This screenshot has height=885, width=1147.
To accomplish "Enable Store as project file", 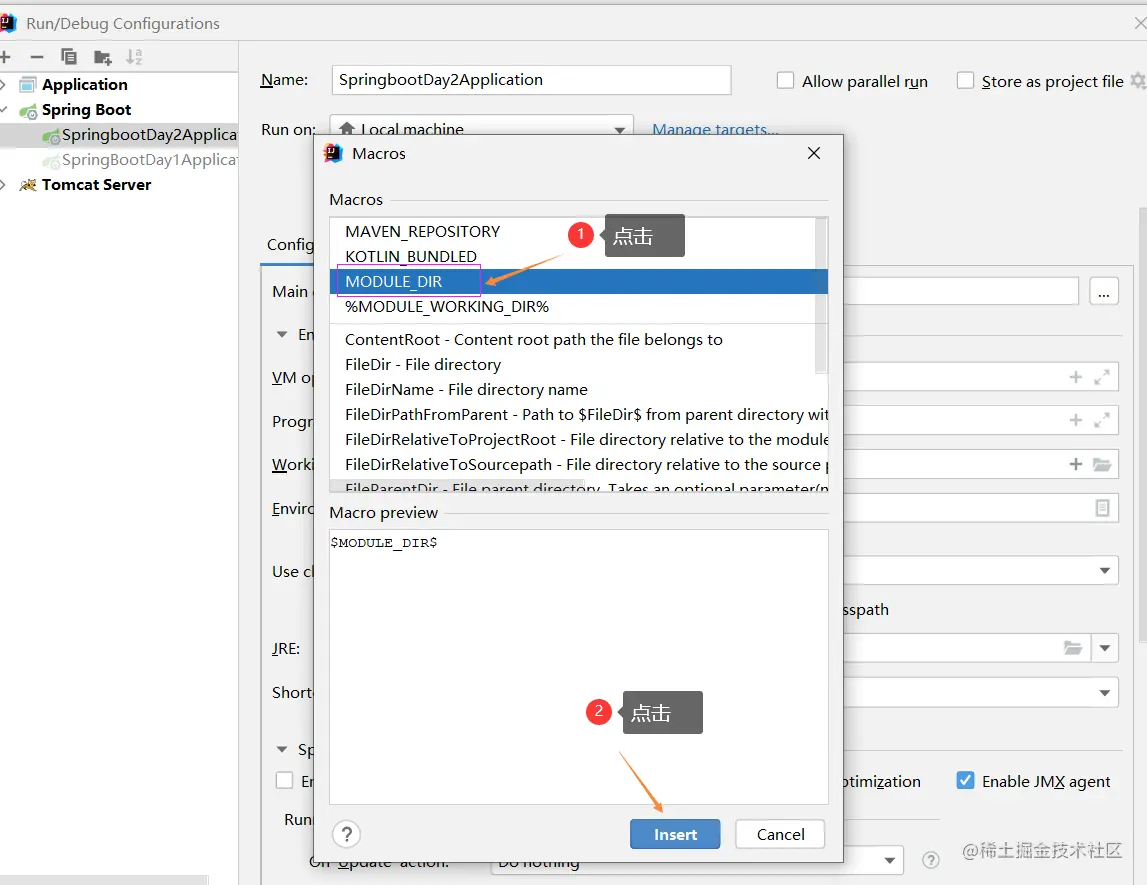I will [x=966, y=80].
